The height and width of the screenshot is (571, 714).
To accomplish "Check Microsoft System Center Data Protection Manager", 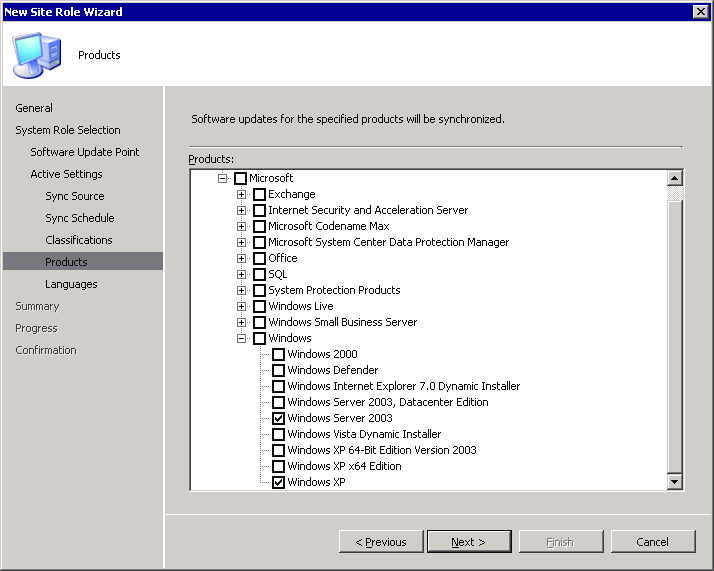I will pos(260,242).
